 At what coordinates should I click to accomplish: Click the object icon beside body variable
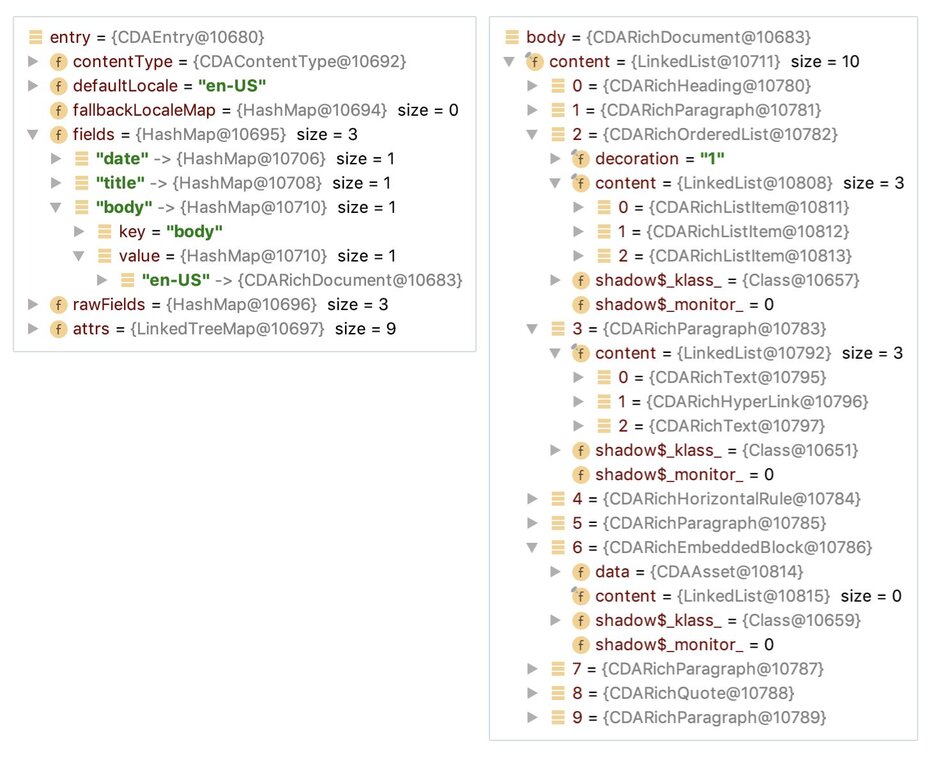512,38
